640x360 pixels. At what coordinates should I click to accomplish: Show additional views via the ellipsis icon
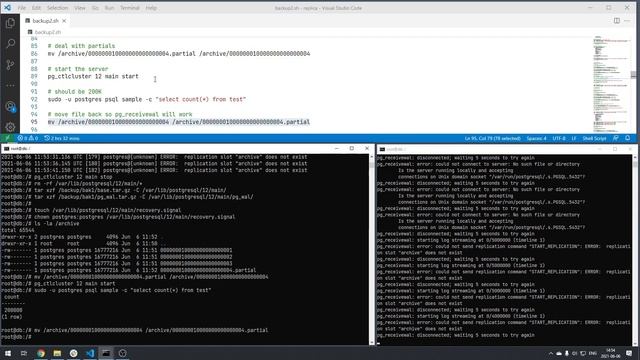(10, 86)
